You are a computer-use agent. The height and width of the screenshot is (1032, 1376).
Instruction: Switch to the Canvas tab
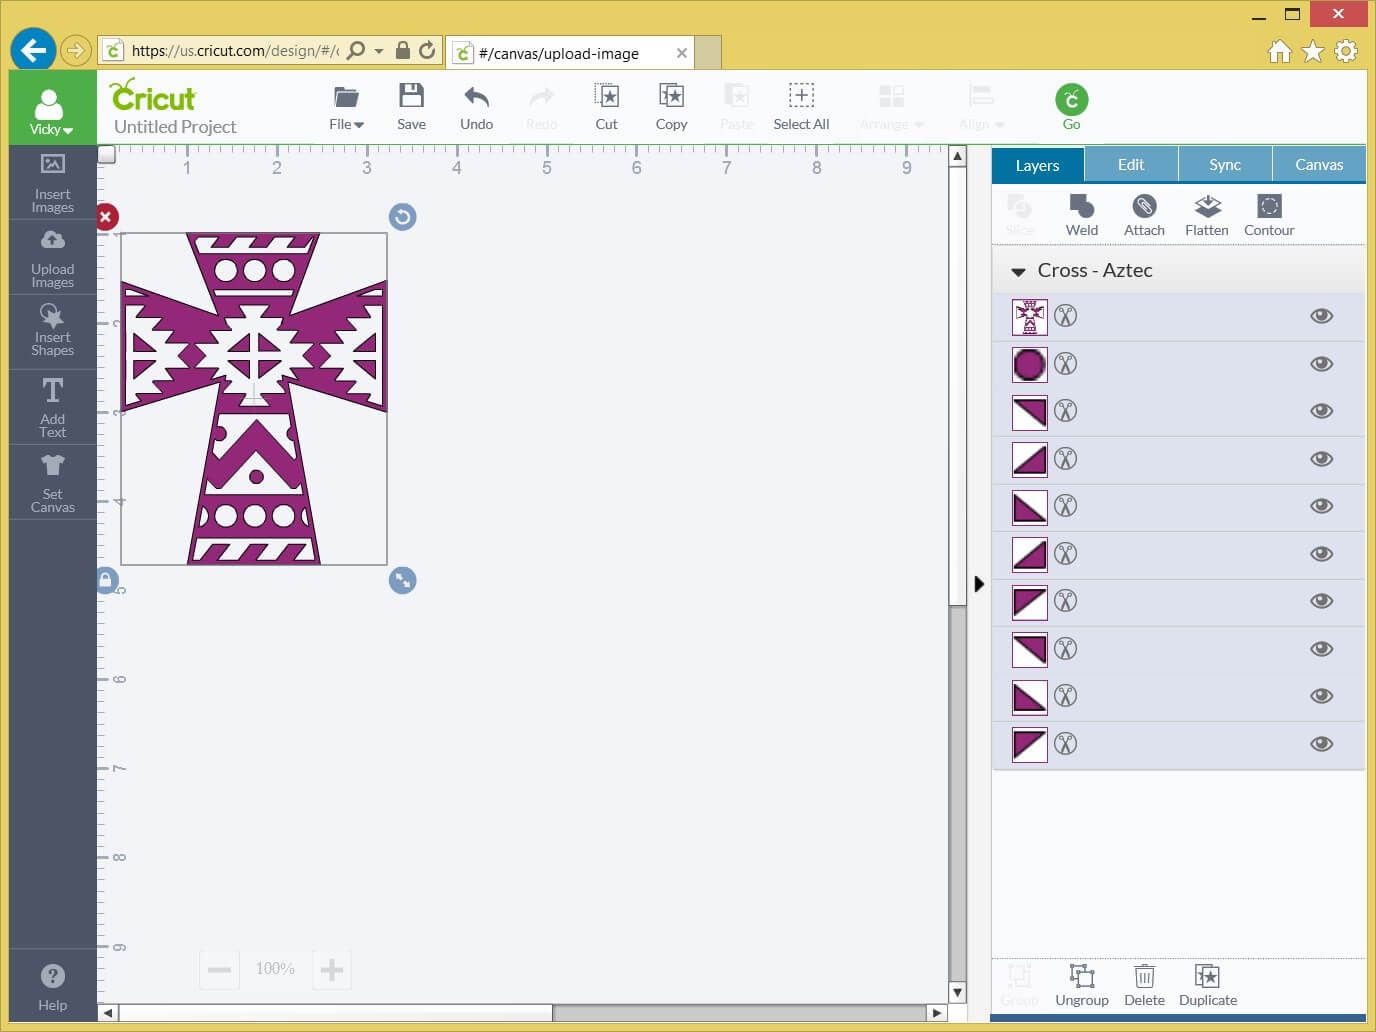coord(1318,165)
